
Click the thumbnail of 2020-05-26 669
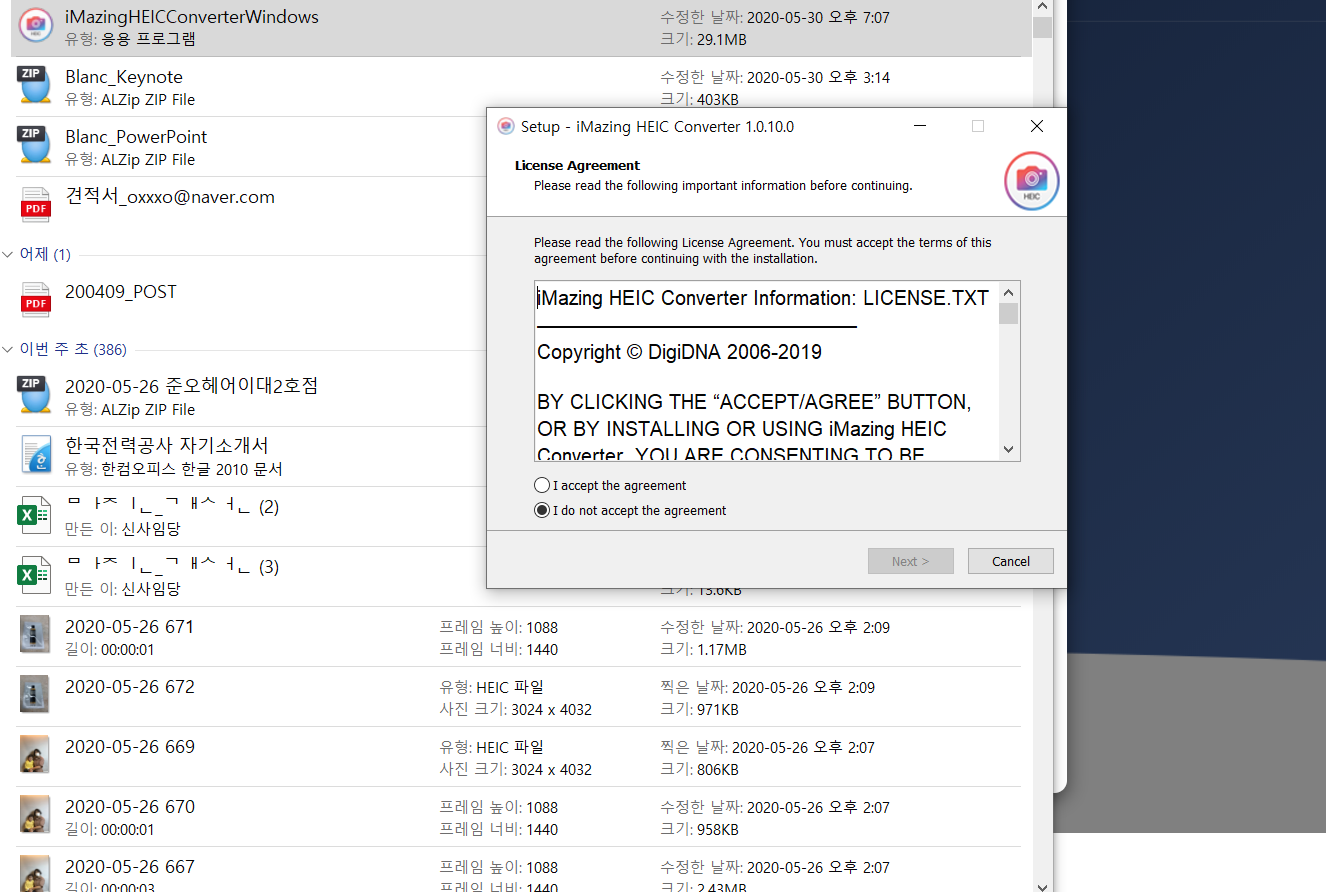click(x=34, y=754)
